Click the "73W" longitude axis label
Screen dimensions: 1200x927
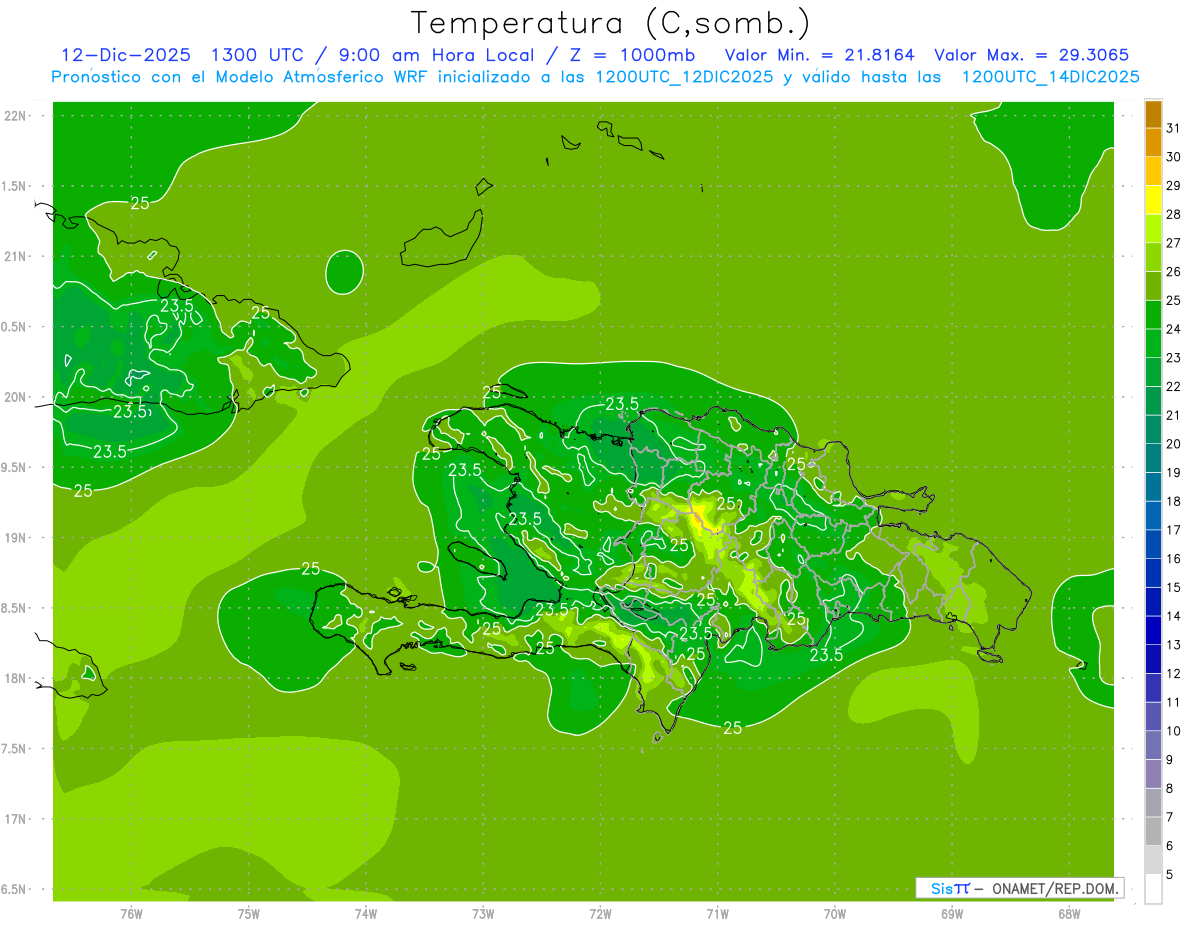[483, 914]
